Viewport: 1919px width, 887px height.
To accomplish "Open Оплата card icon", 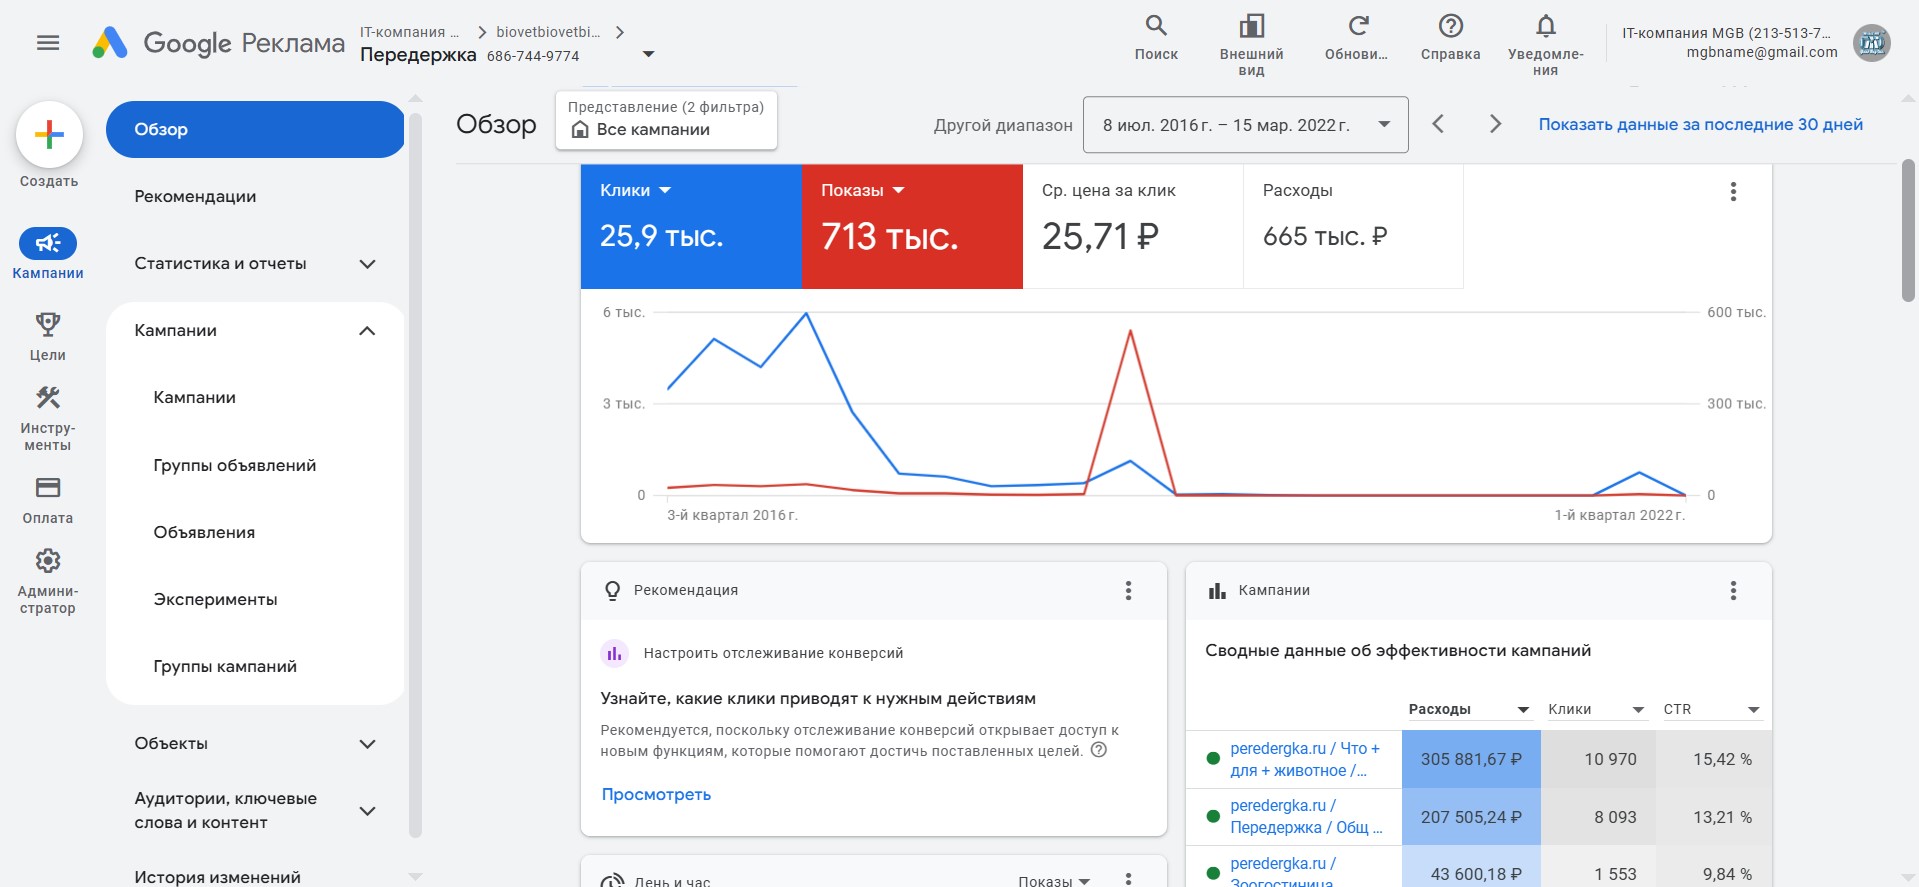I will point(48,487).
